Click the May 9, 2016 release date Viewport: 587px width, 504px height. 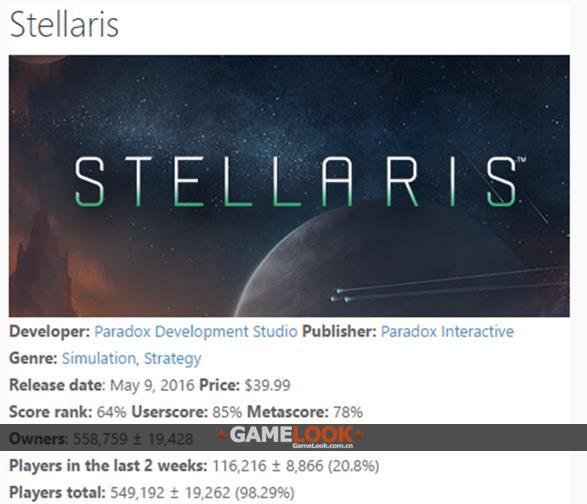pos(152,385)
